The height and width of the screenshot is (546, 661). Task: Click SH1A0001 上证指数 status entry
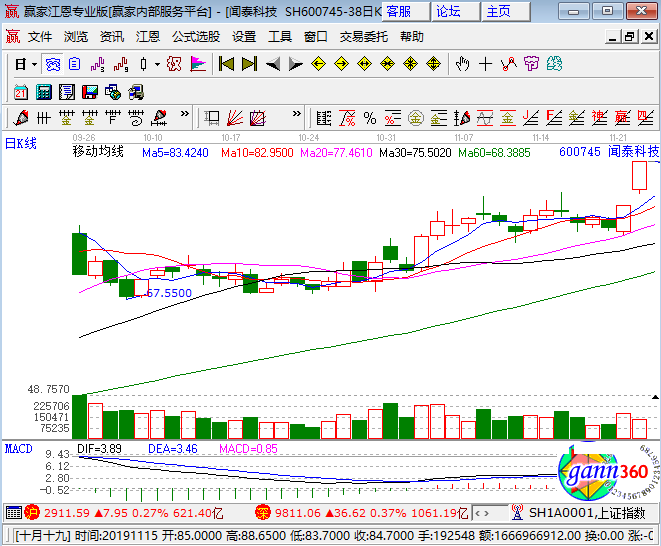(587, 513)
